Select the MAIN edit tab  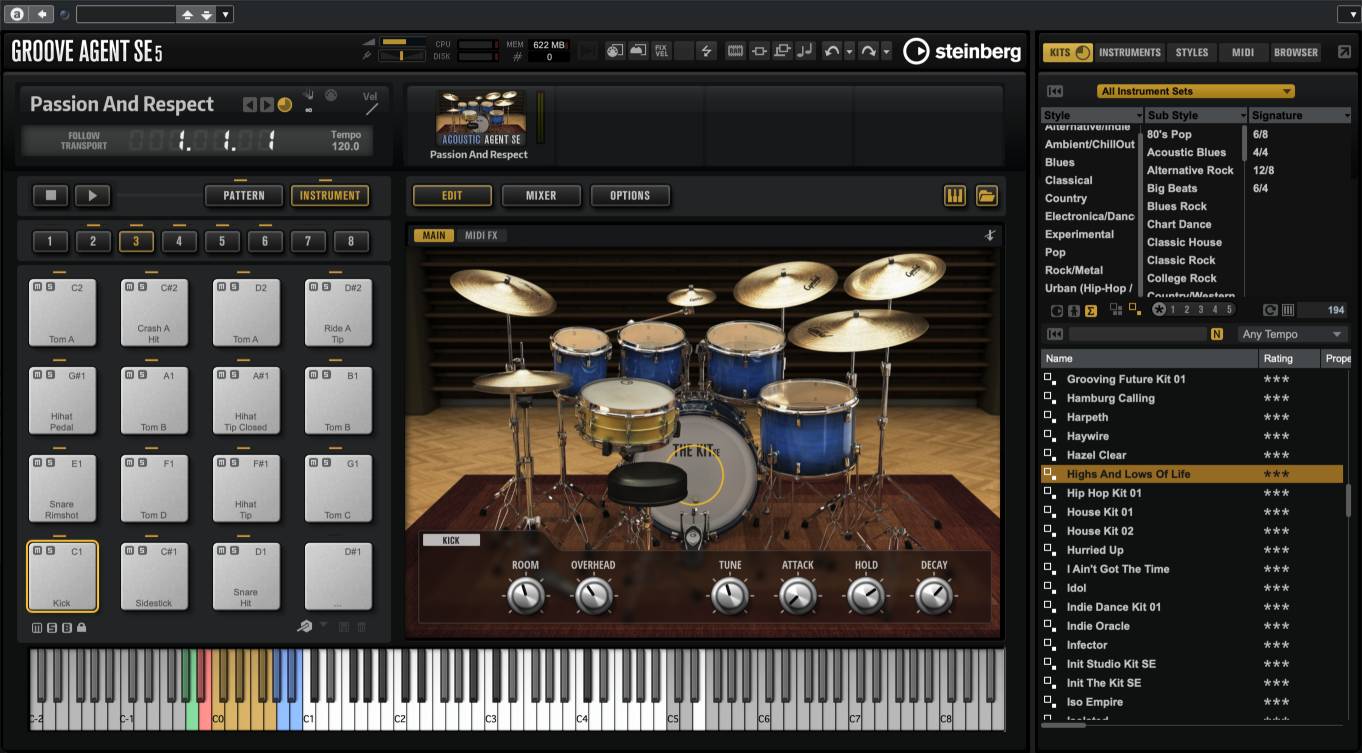pos(434,236)
